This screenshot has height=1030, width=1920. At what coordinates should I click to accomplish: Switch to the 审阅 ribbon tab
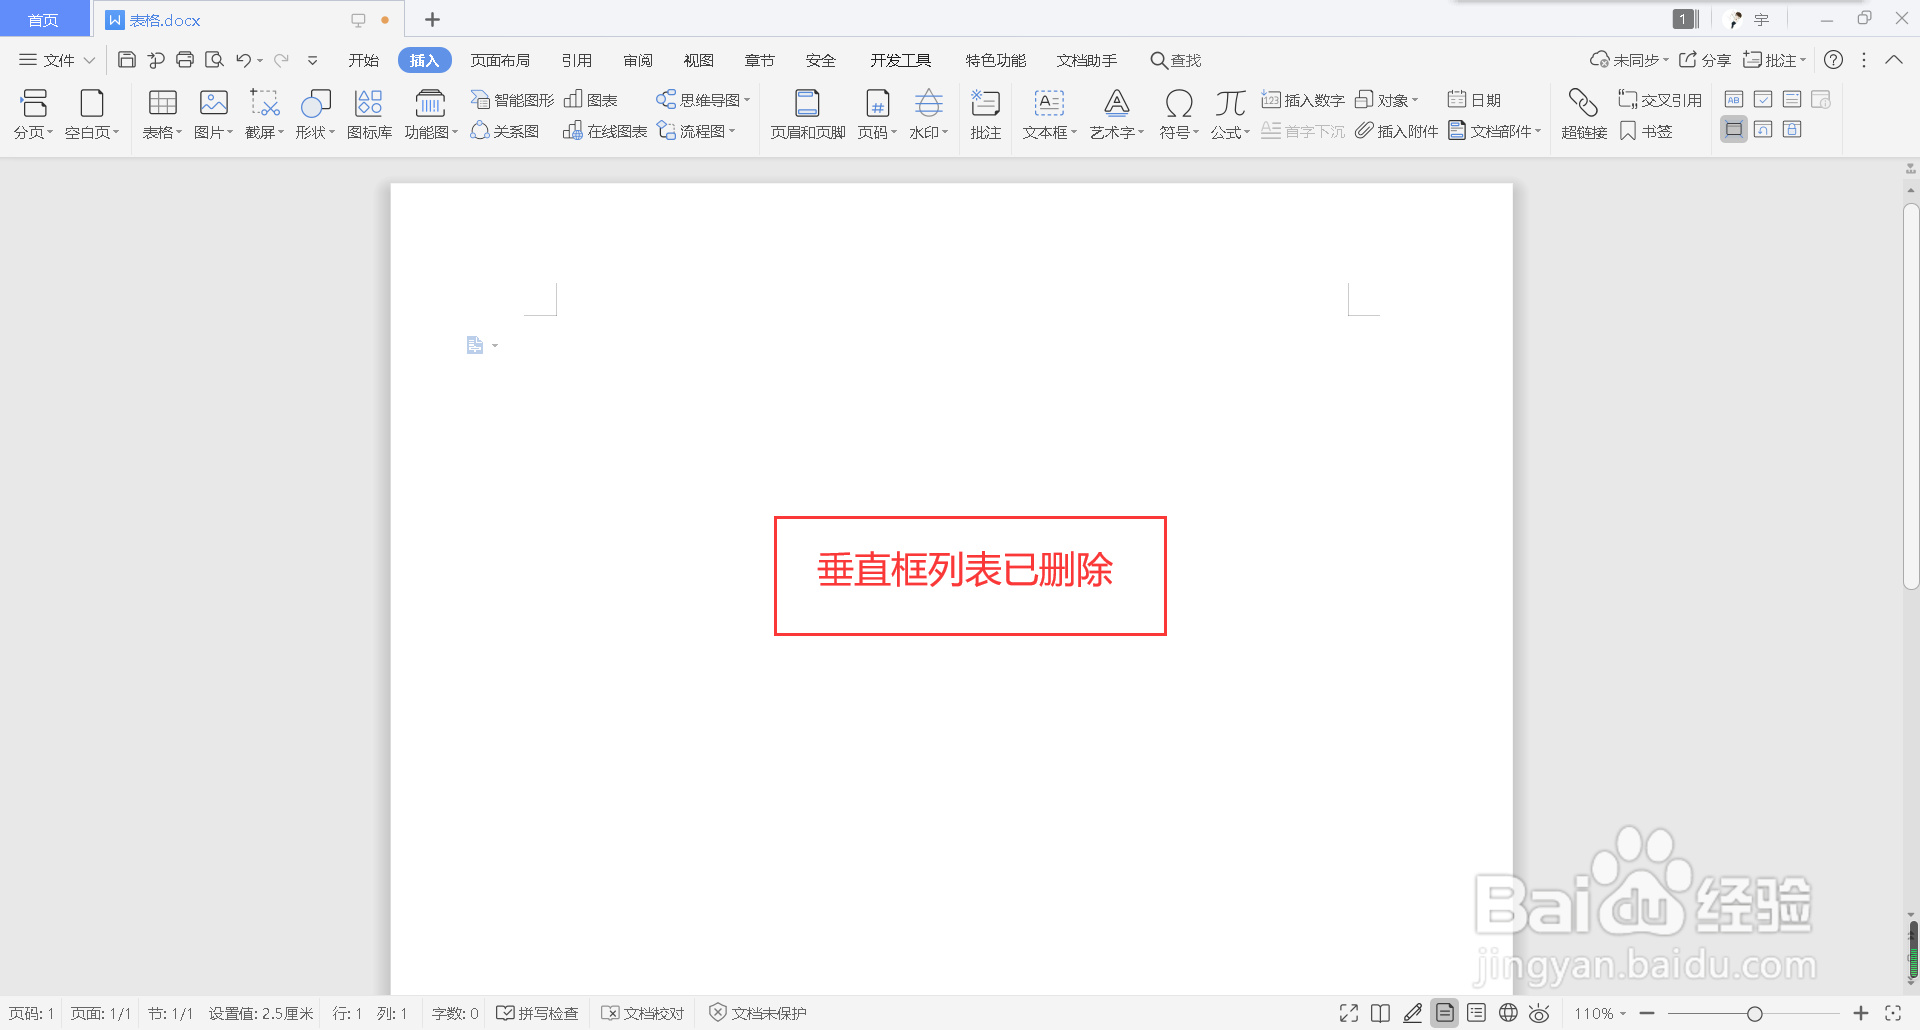tap(637, 60)
